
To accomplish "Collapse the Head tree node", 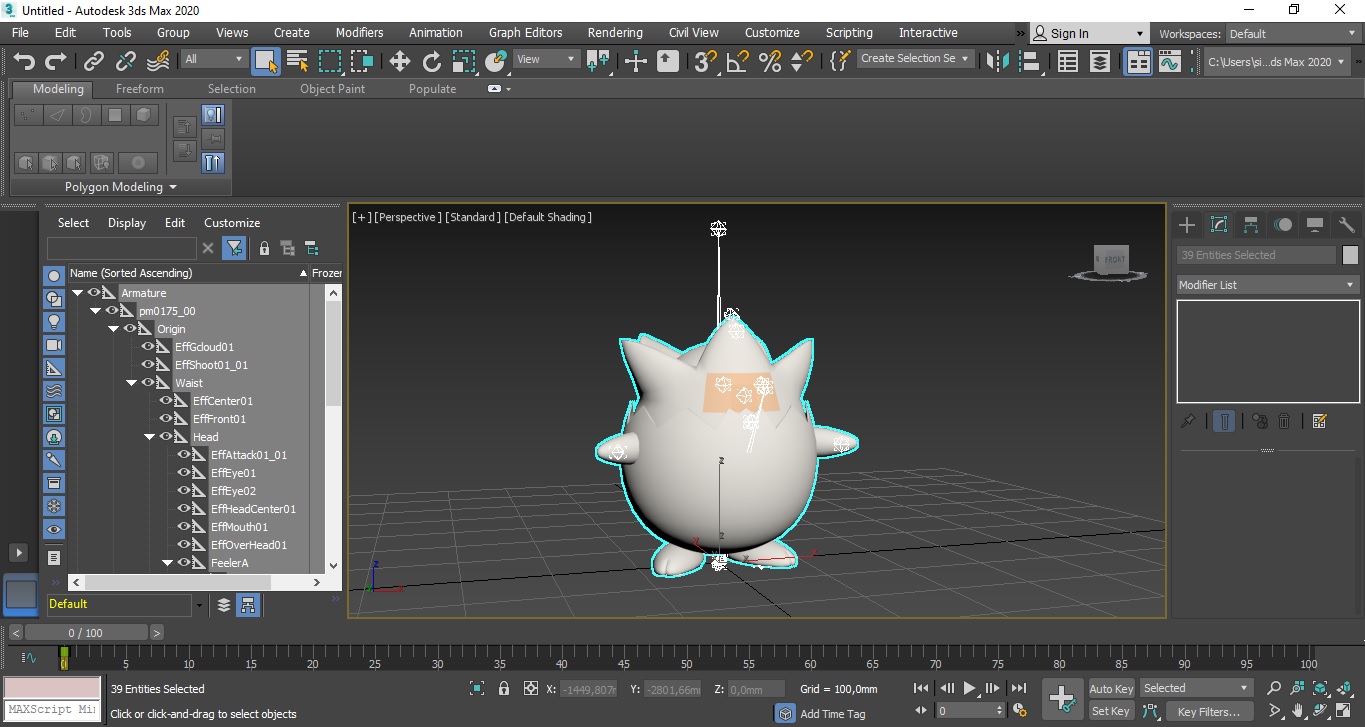I will tap(149, 437).
